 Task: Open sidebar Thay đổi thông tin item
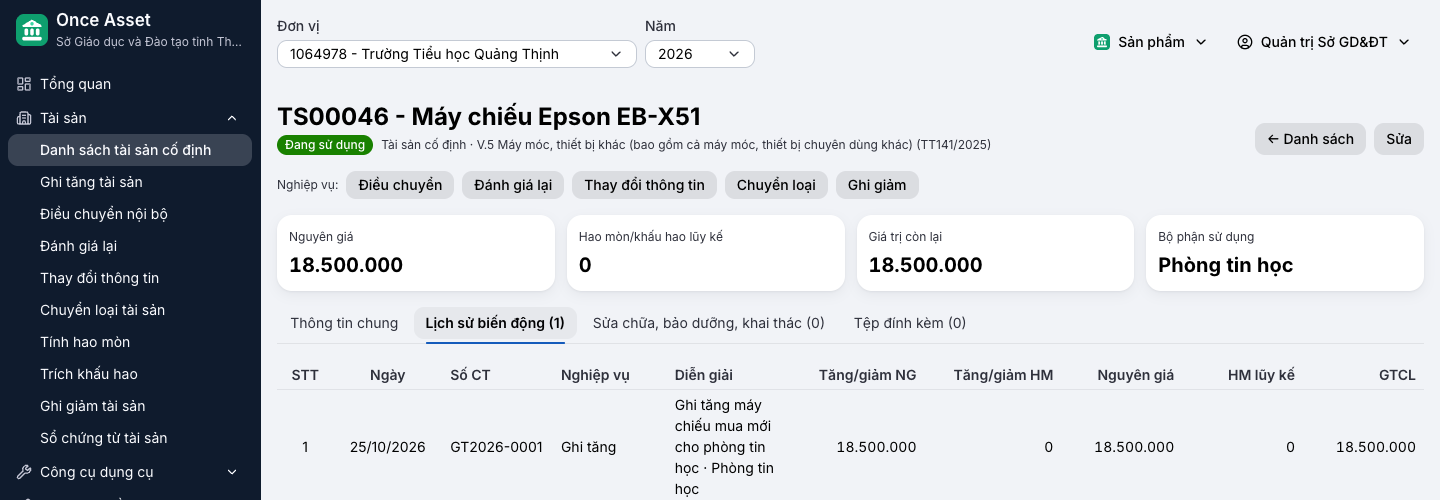point(130,278)
